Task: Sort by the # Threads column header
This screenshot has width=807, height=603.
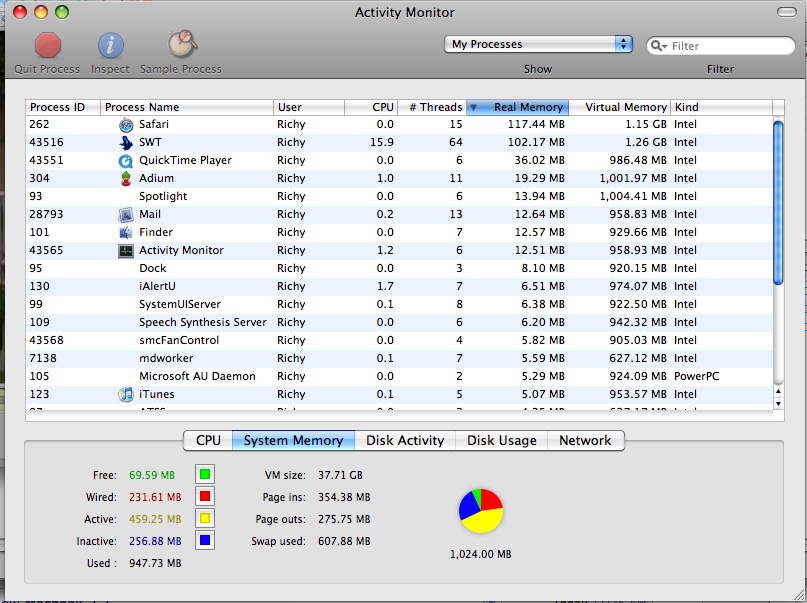Action: click(x=432, y=107)
